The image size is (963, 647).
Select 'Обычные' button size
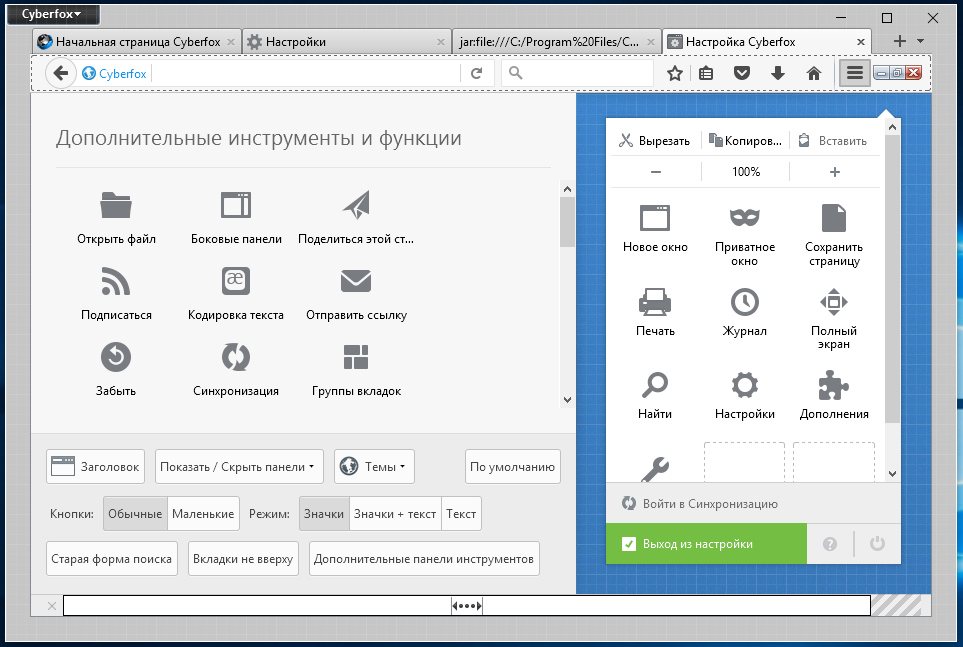tap(135, 514)
